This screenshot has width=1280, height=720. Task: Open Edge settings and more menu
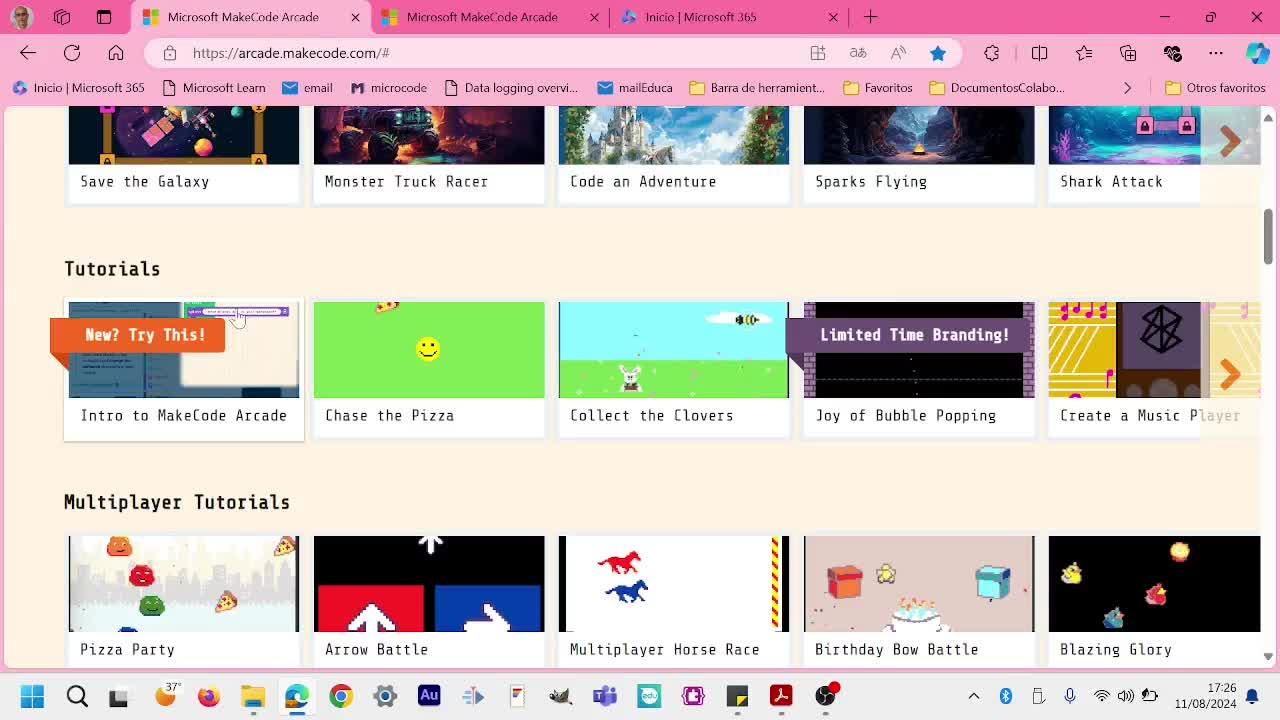[x=1216, y=53]
